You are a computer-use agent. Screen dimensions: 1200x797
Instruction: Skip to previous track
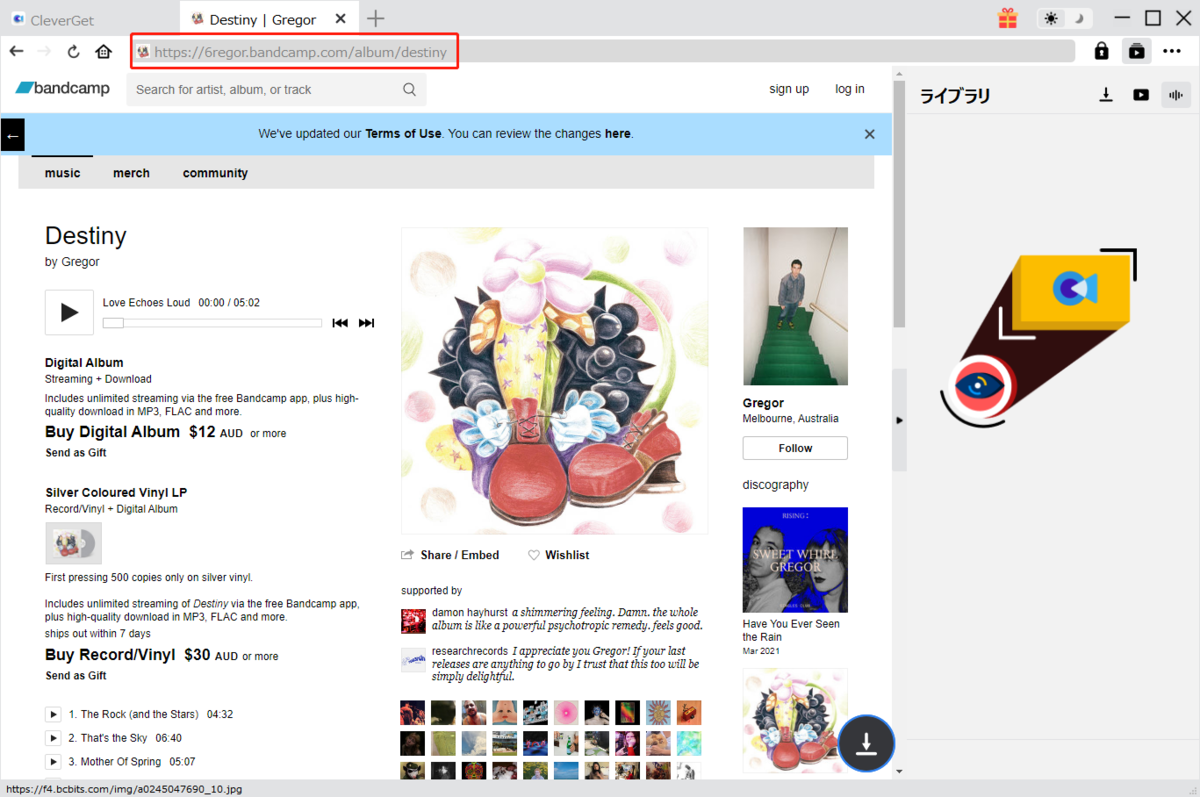(x=340, y=323)
